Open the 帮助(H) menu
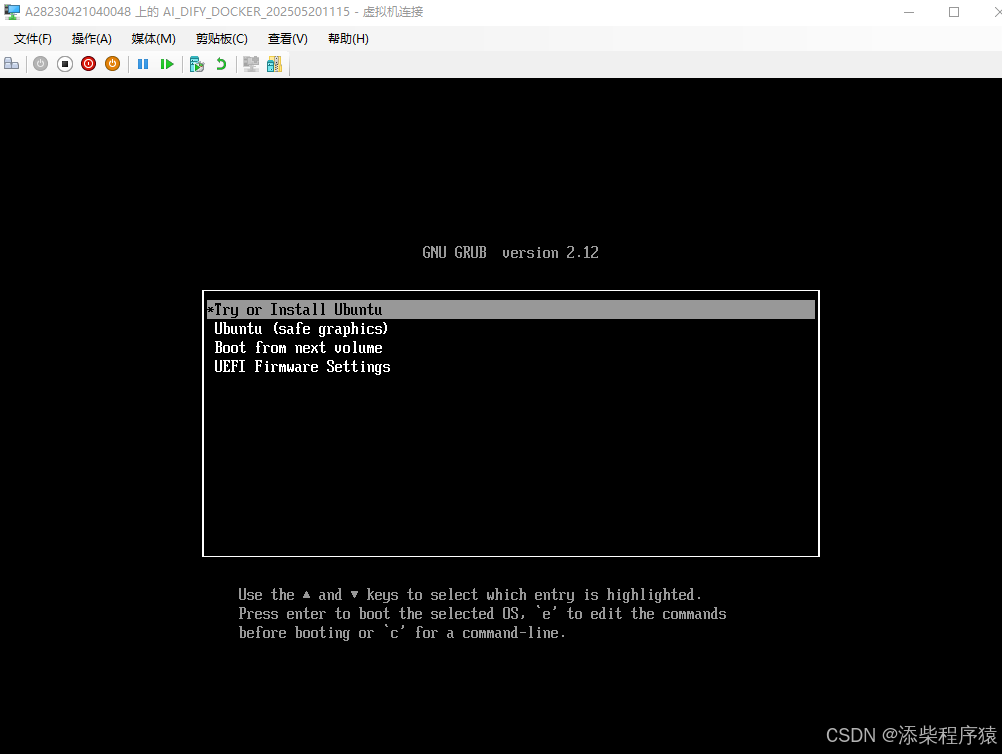 point(348,39)
